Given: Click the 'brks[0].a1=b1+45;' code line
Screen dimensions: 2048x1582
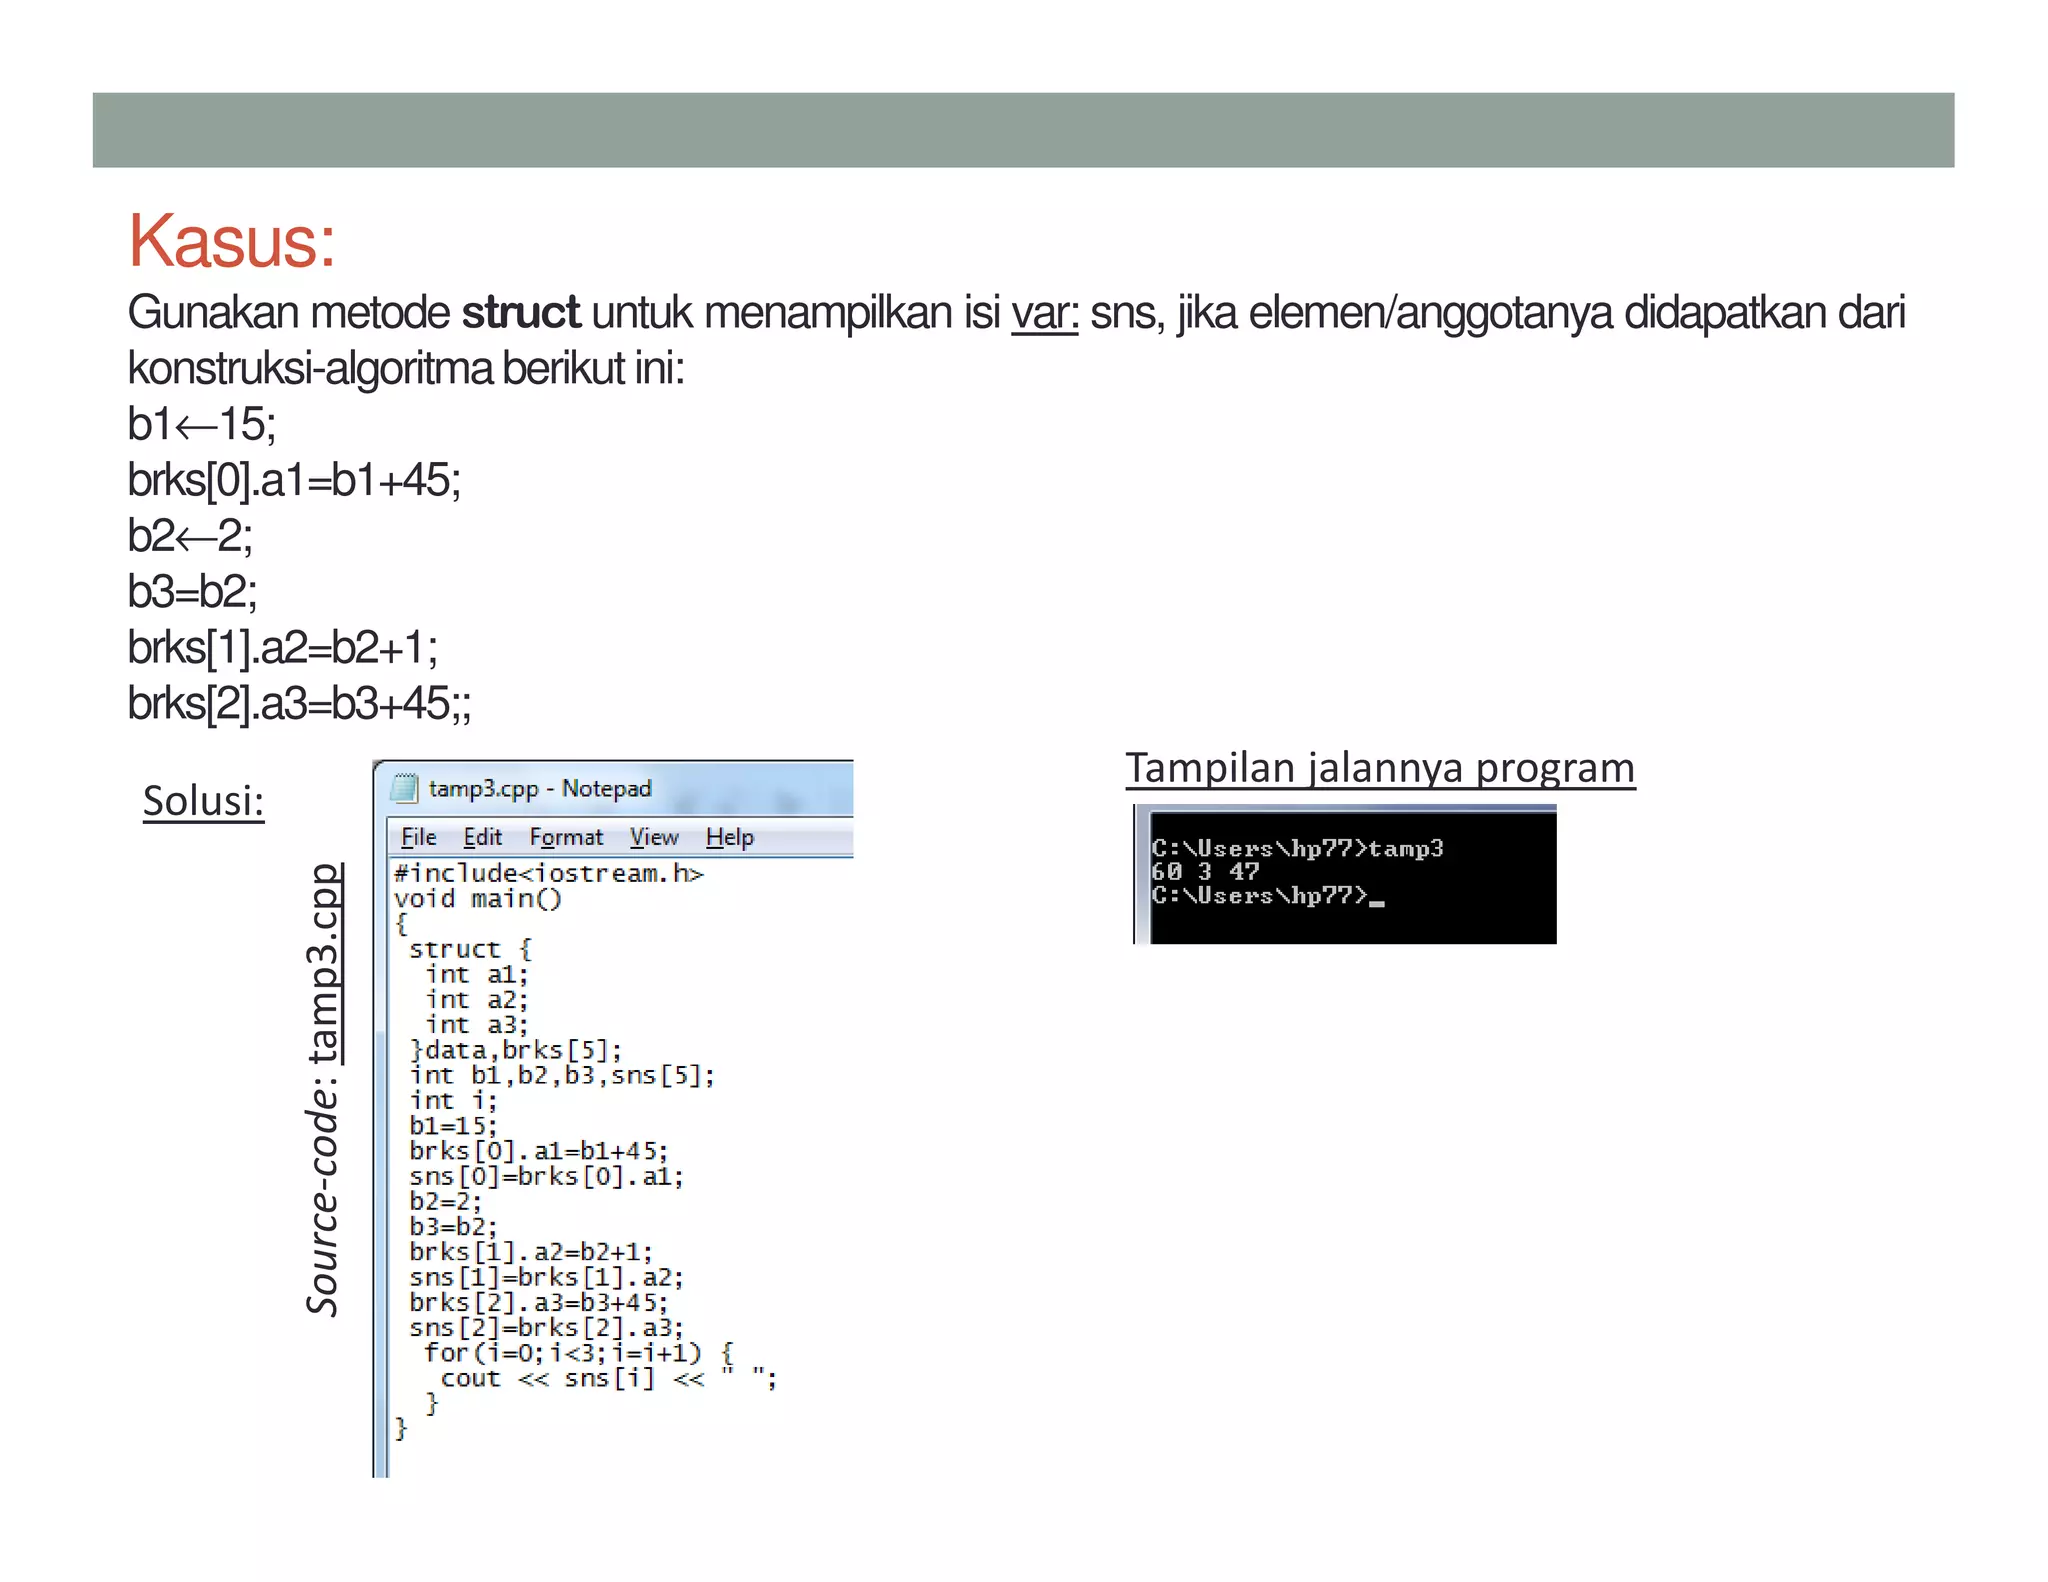Looking at the screenshot, I should 539,1151.
